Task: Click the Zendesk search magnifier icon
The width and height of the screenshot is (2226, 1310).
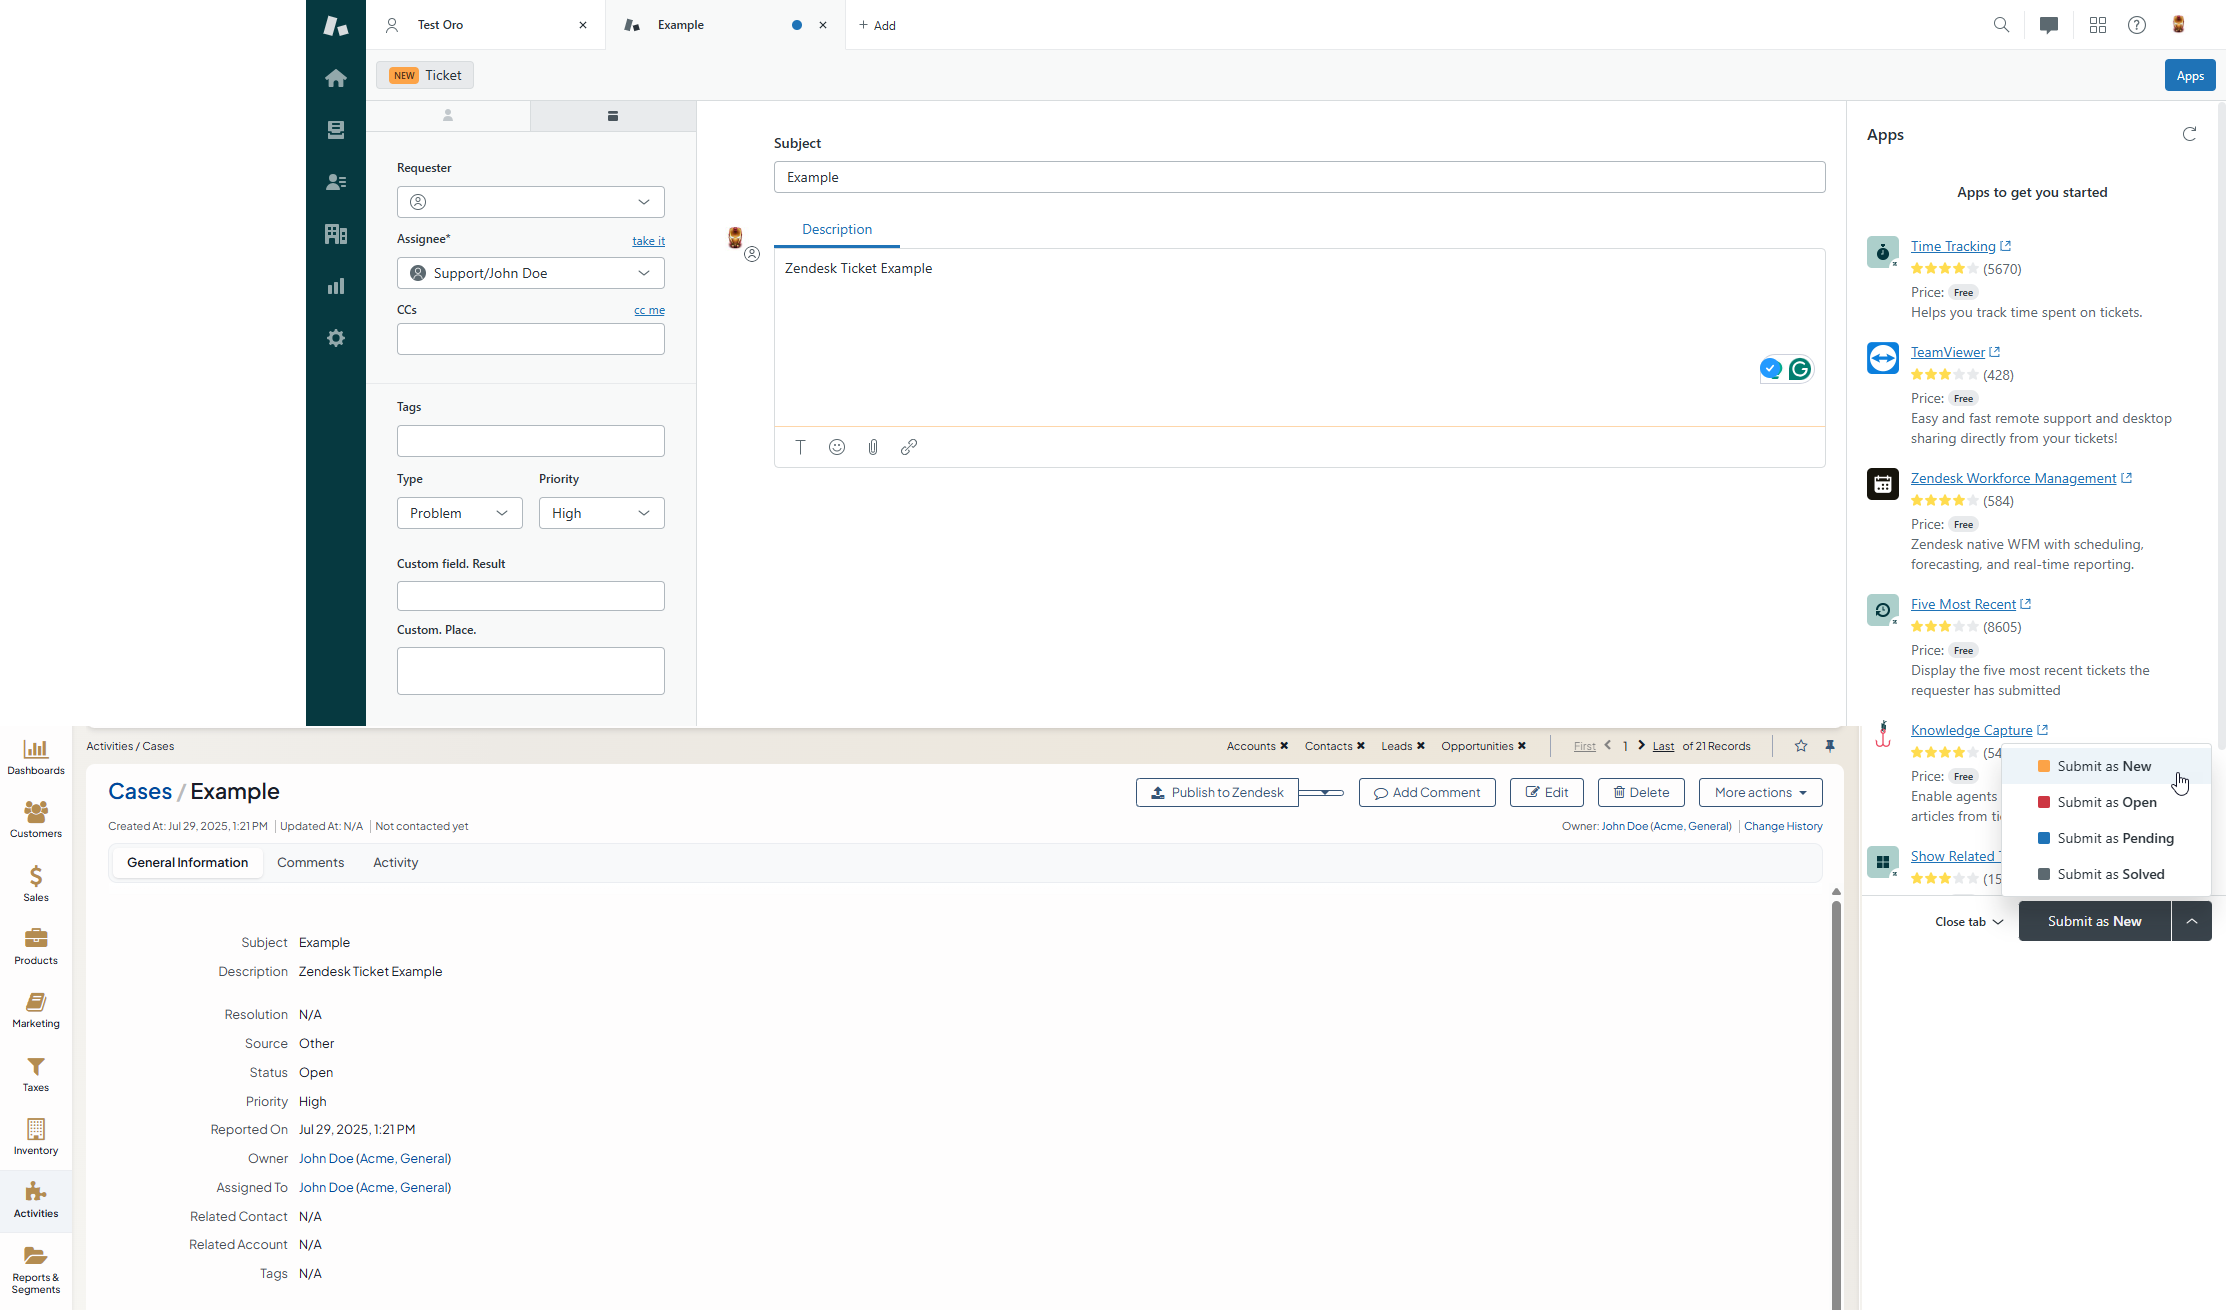Action: click(x=2001, y=25)
